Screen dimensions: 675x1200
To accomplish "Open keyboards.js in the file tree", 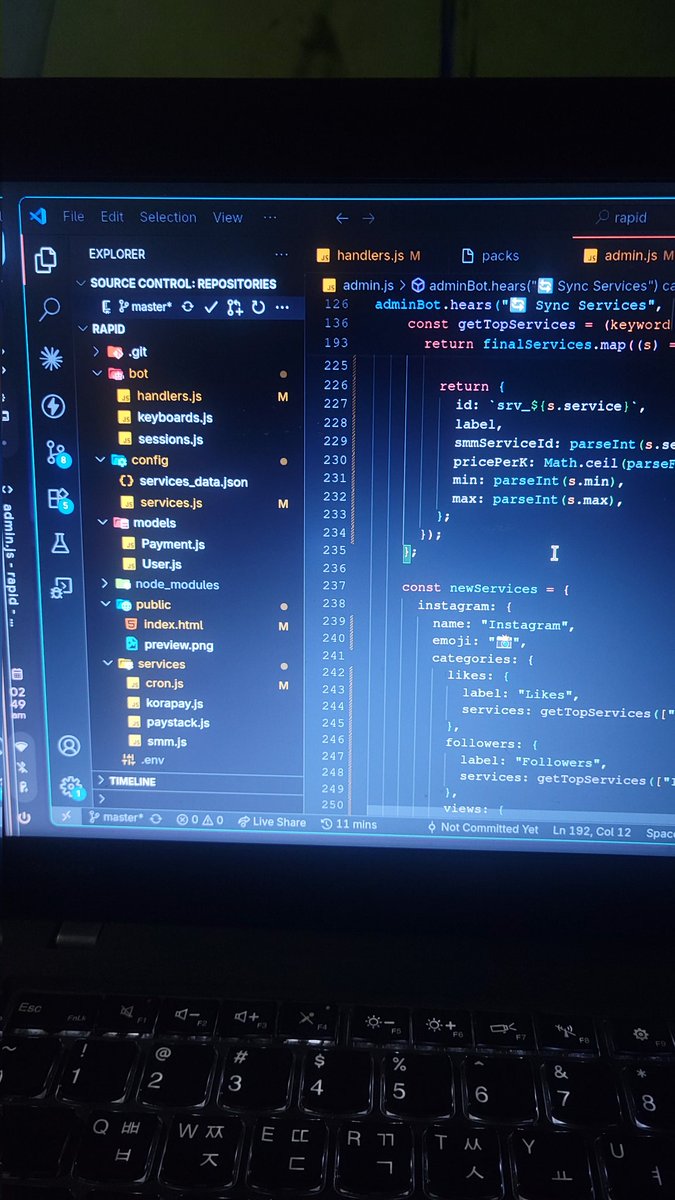I will pos(174,417).
